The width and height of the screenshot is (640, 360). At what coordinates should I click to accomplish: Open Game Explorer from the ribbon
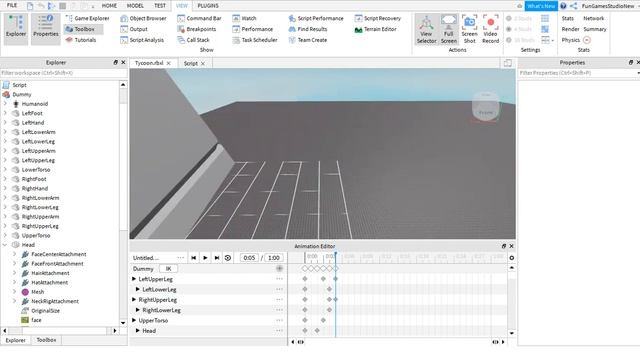click(x=87, y=18)
